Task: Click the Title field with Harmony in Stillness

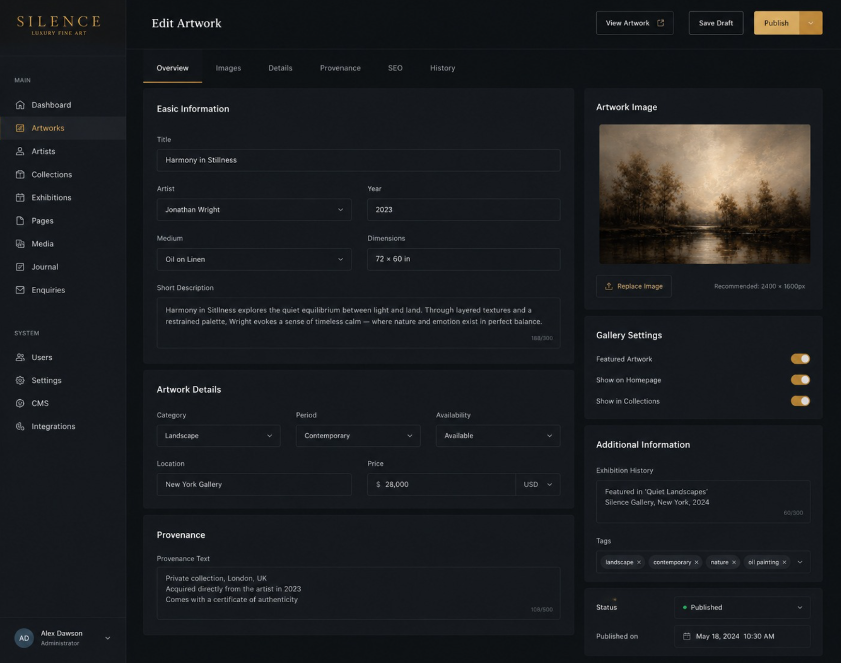Action: coord(358,160)
